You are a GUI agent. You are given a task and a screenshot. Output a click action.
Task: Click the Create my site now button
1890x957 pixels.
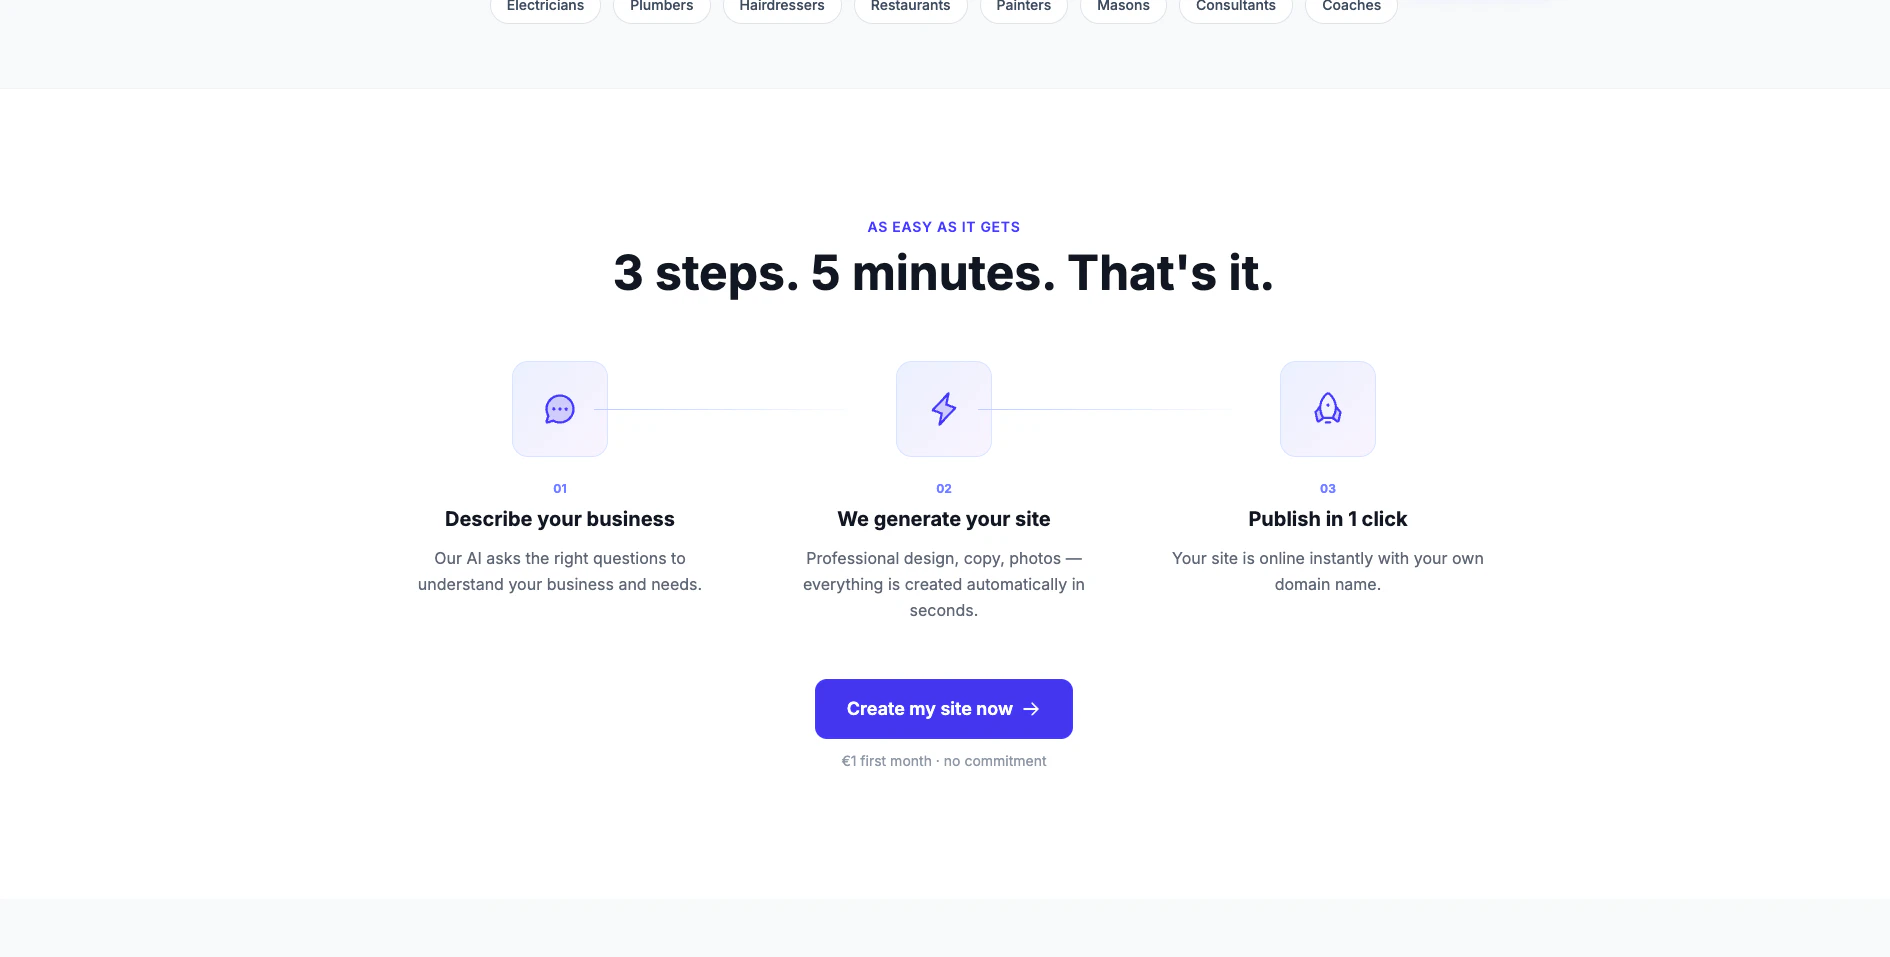944,709
